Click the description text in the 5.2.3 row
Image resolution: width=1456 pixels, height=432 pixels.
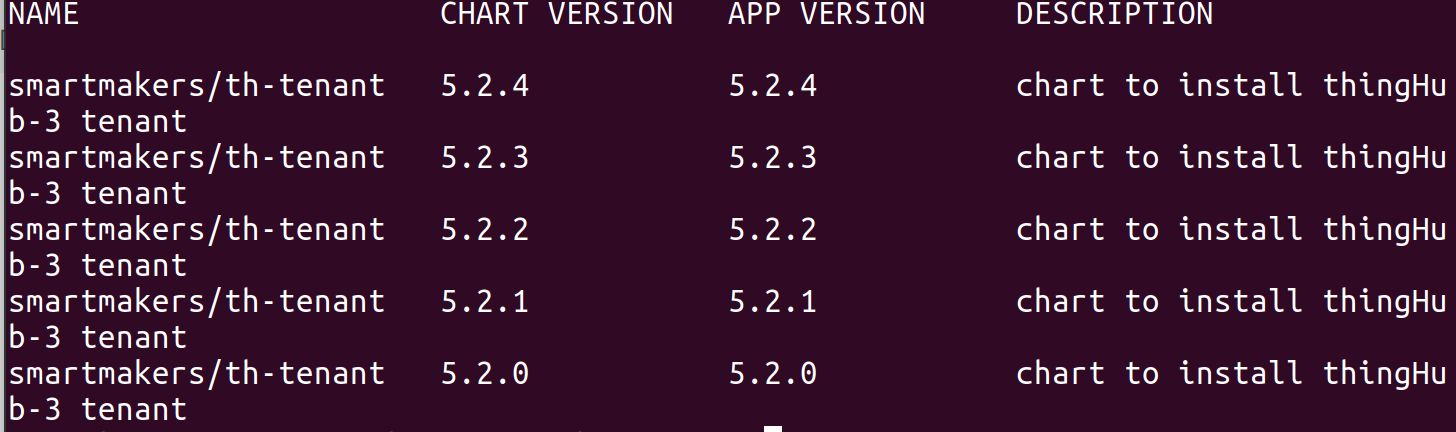(x=1230, y=158)
